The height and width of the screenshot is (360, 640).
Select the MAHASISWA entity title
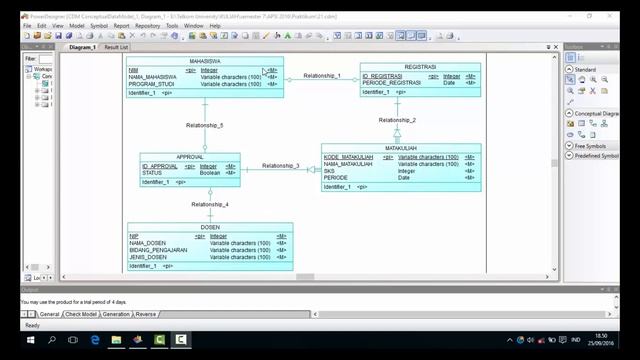tap(205, 61)
